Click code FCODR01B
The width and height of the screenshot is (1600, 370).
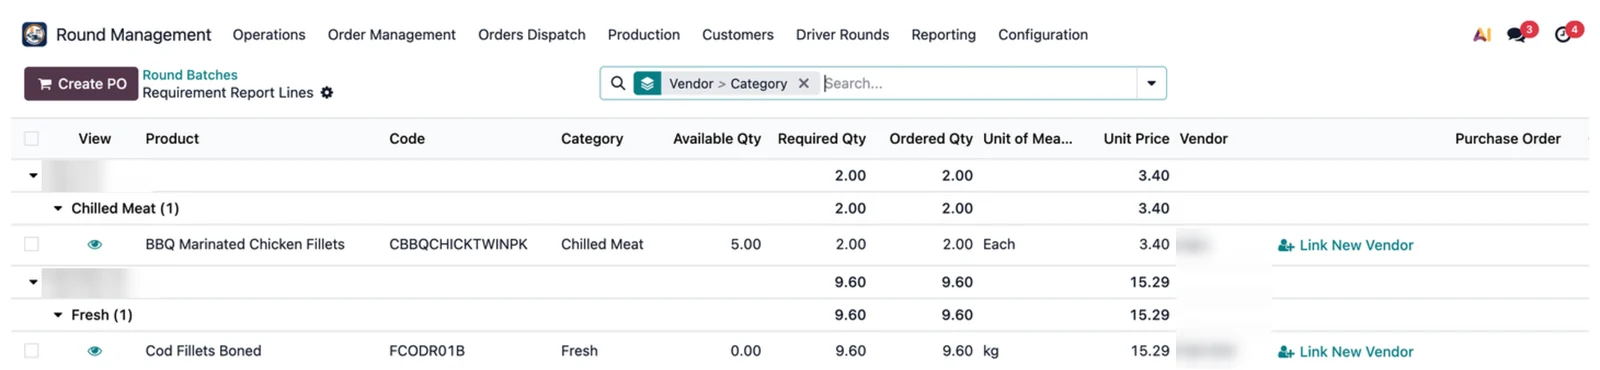(x=427, y=351)
